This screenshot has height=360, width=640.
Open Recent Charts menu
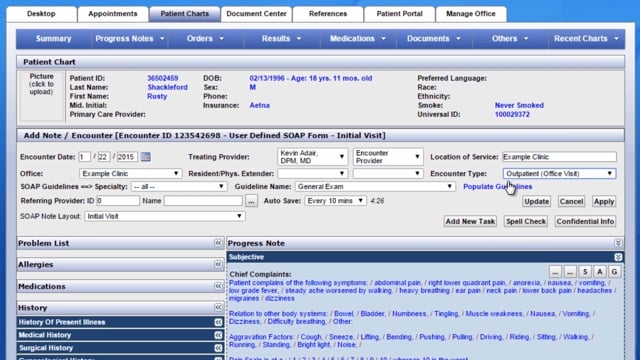pos(586,39)
